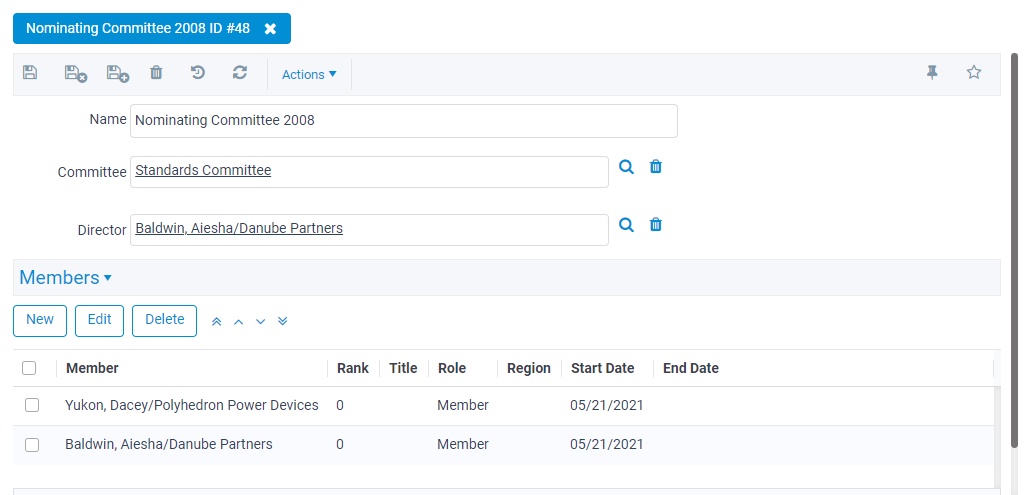Image resolution: width=1028 pixels, height=495 pixels.
Task: Open the Standards Committee link
Action: (x=203, y=170)
